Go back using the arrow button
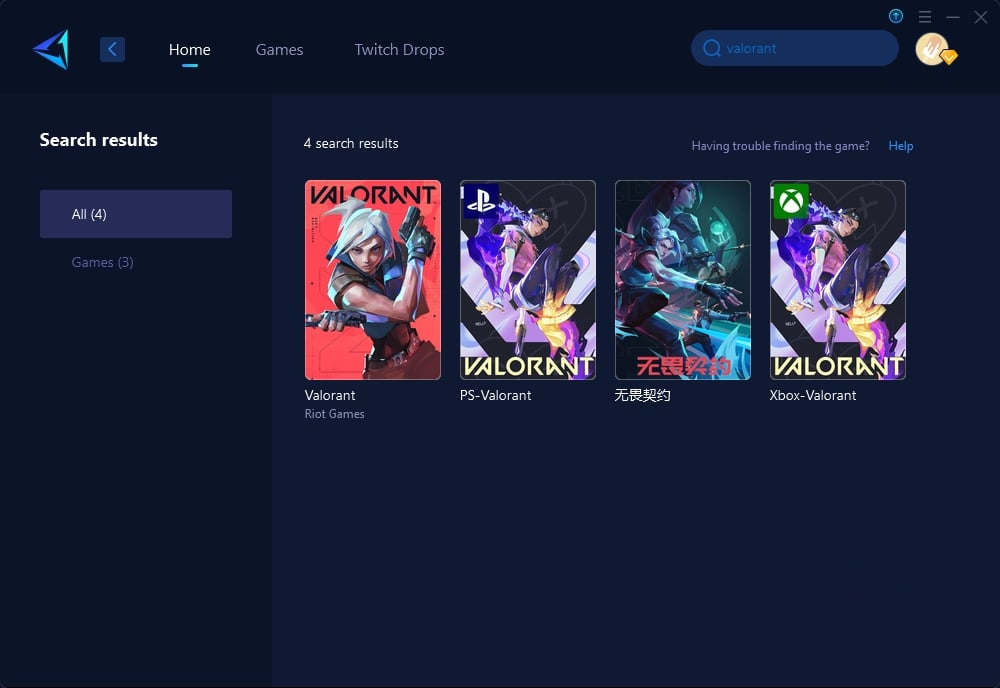This screenshot has height=688, width=1000. 112,49
